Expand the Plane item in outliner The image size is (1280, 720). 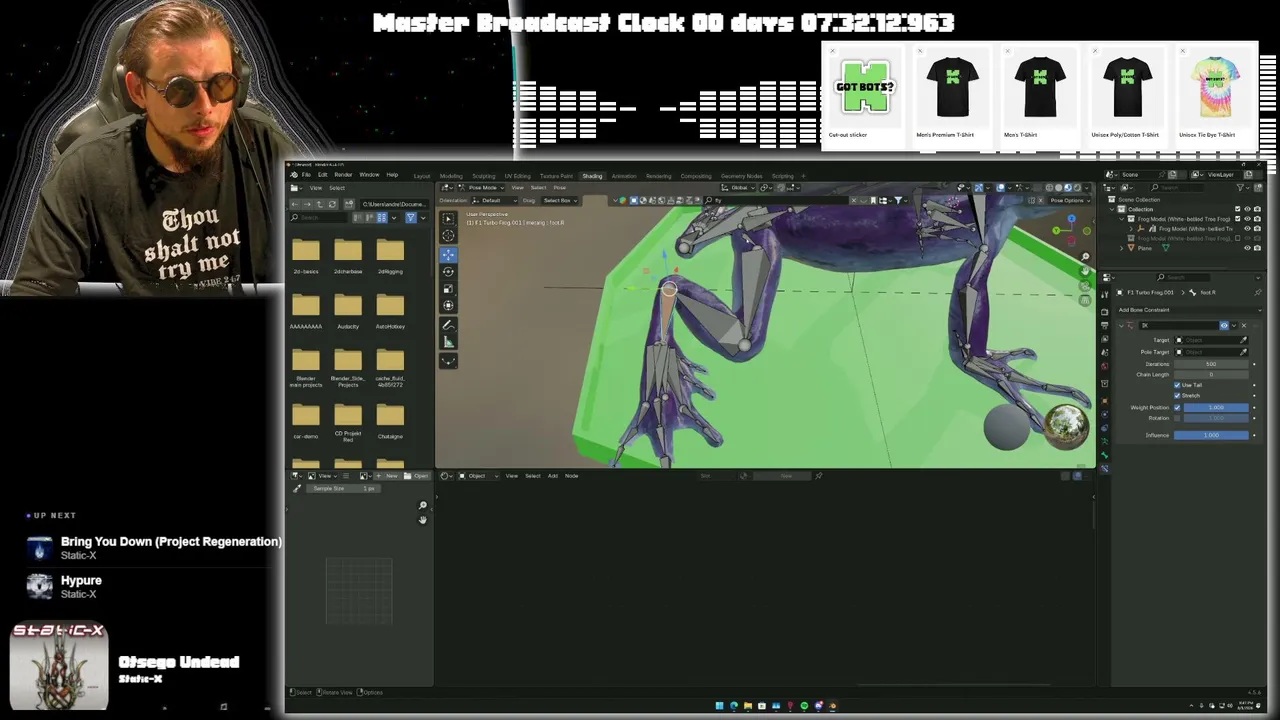tap(1122, 248)
